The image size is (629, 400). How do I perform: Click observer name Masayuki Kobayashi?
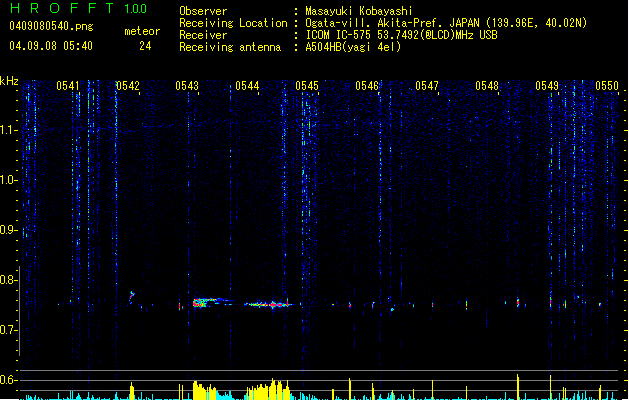pos(359,11)
